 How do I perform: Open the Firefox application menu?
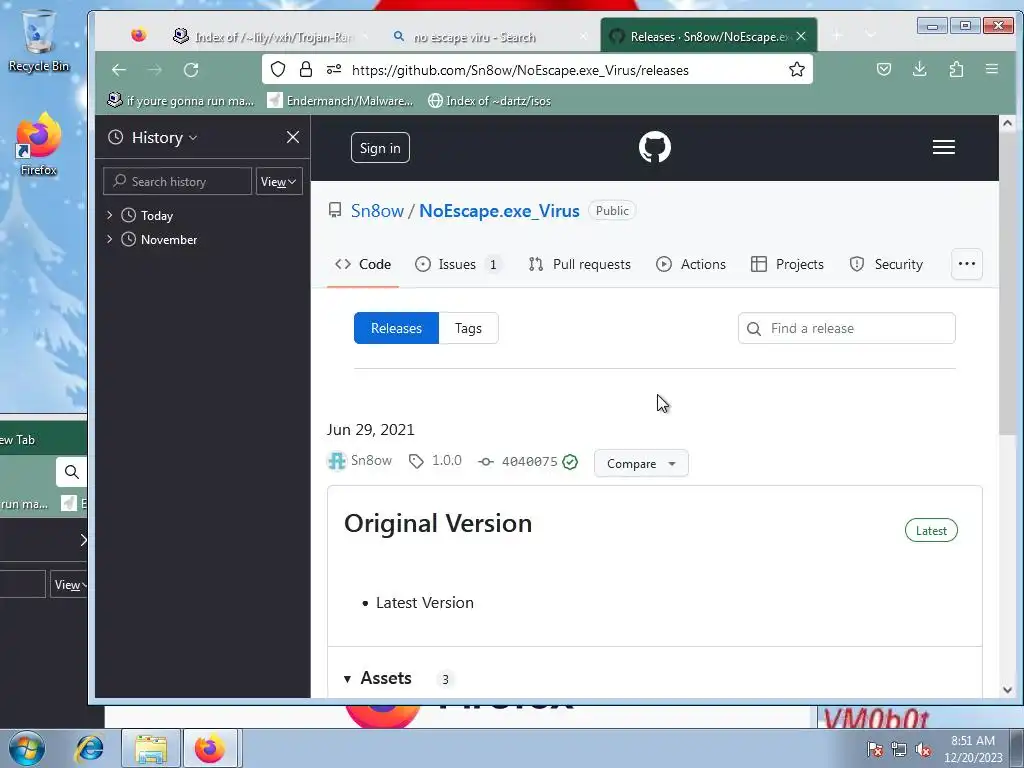[x=991, y=69]
